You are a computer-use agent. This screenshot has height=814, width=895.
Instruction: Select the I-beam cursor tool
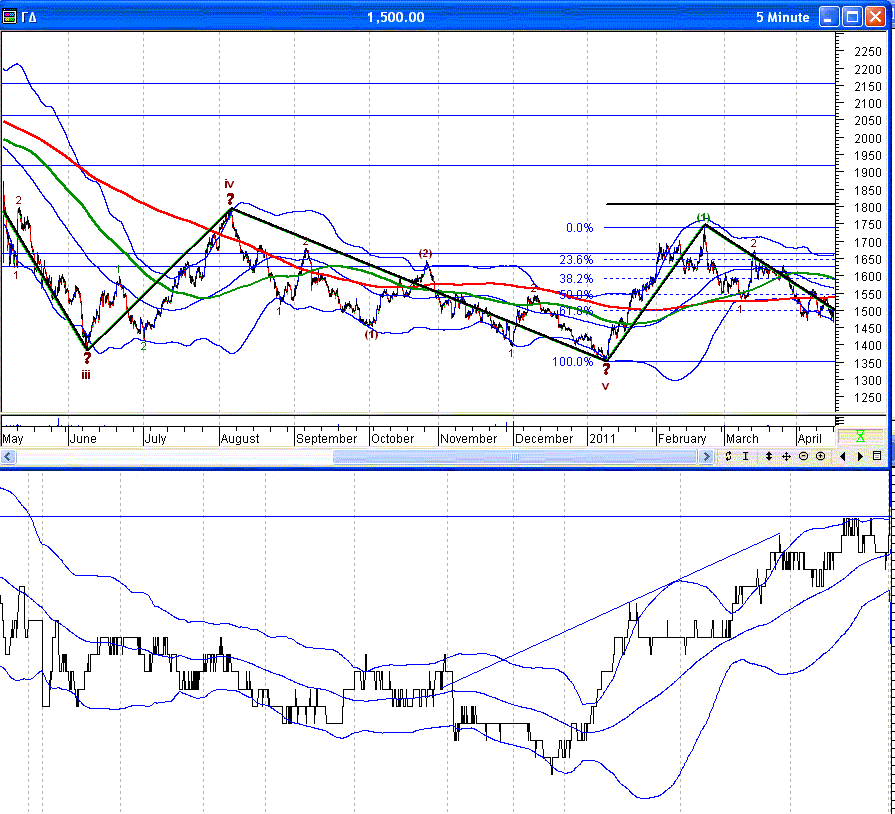click(x=745, y=456)
